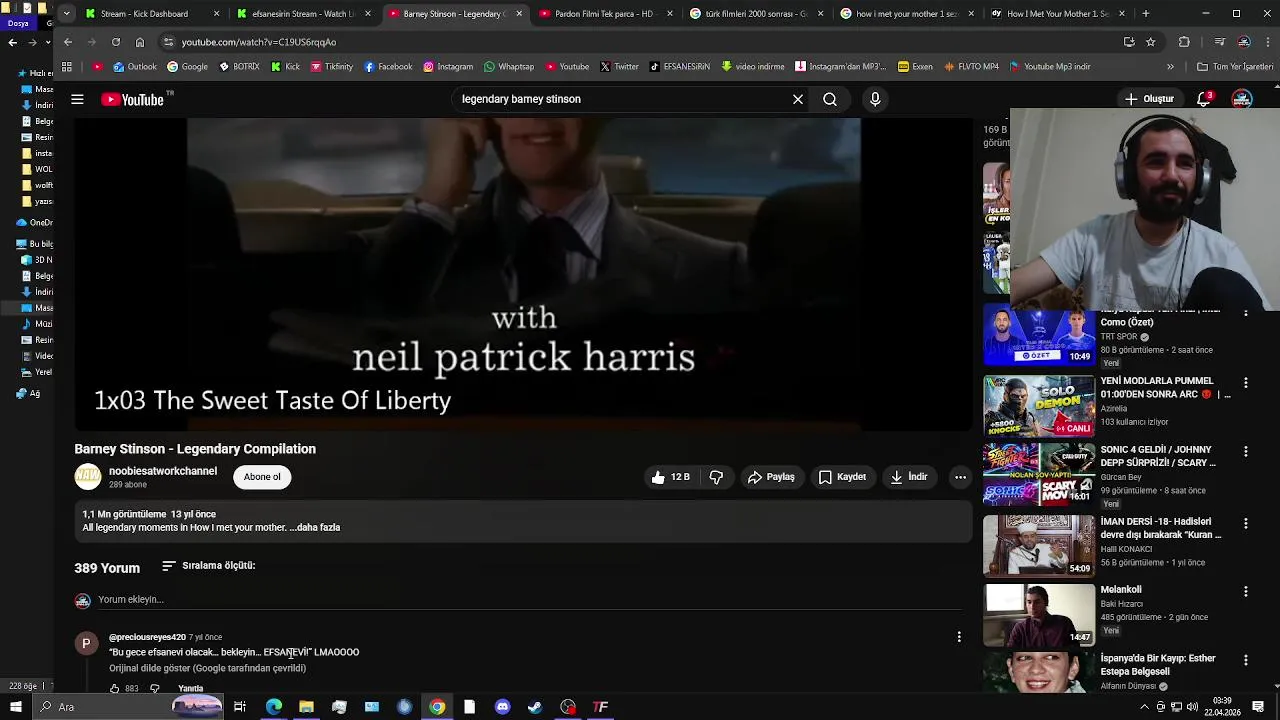Like the video with thumbs up

(x=671, y=477)
